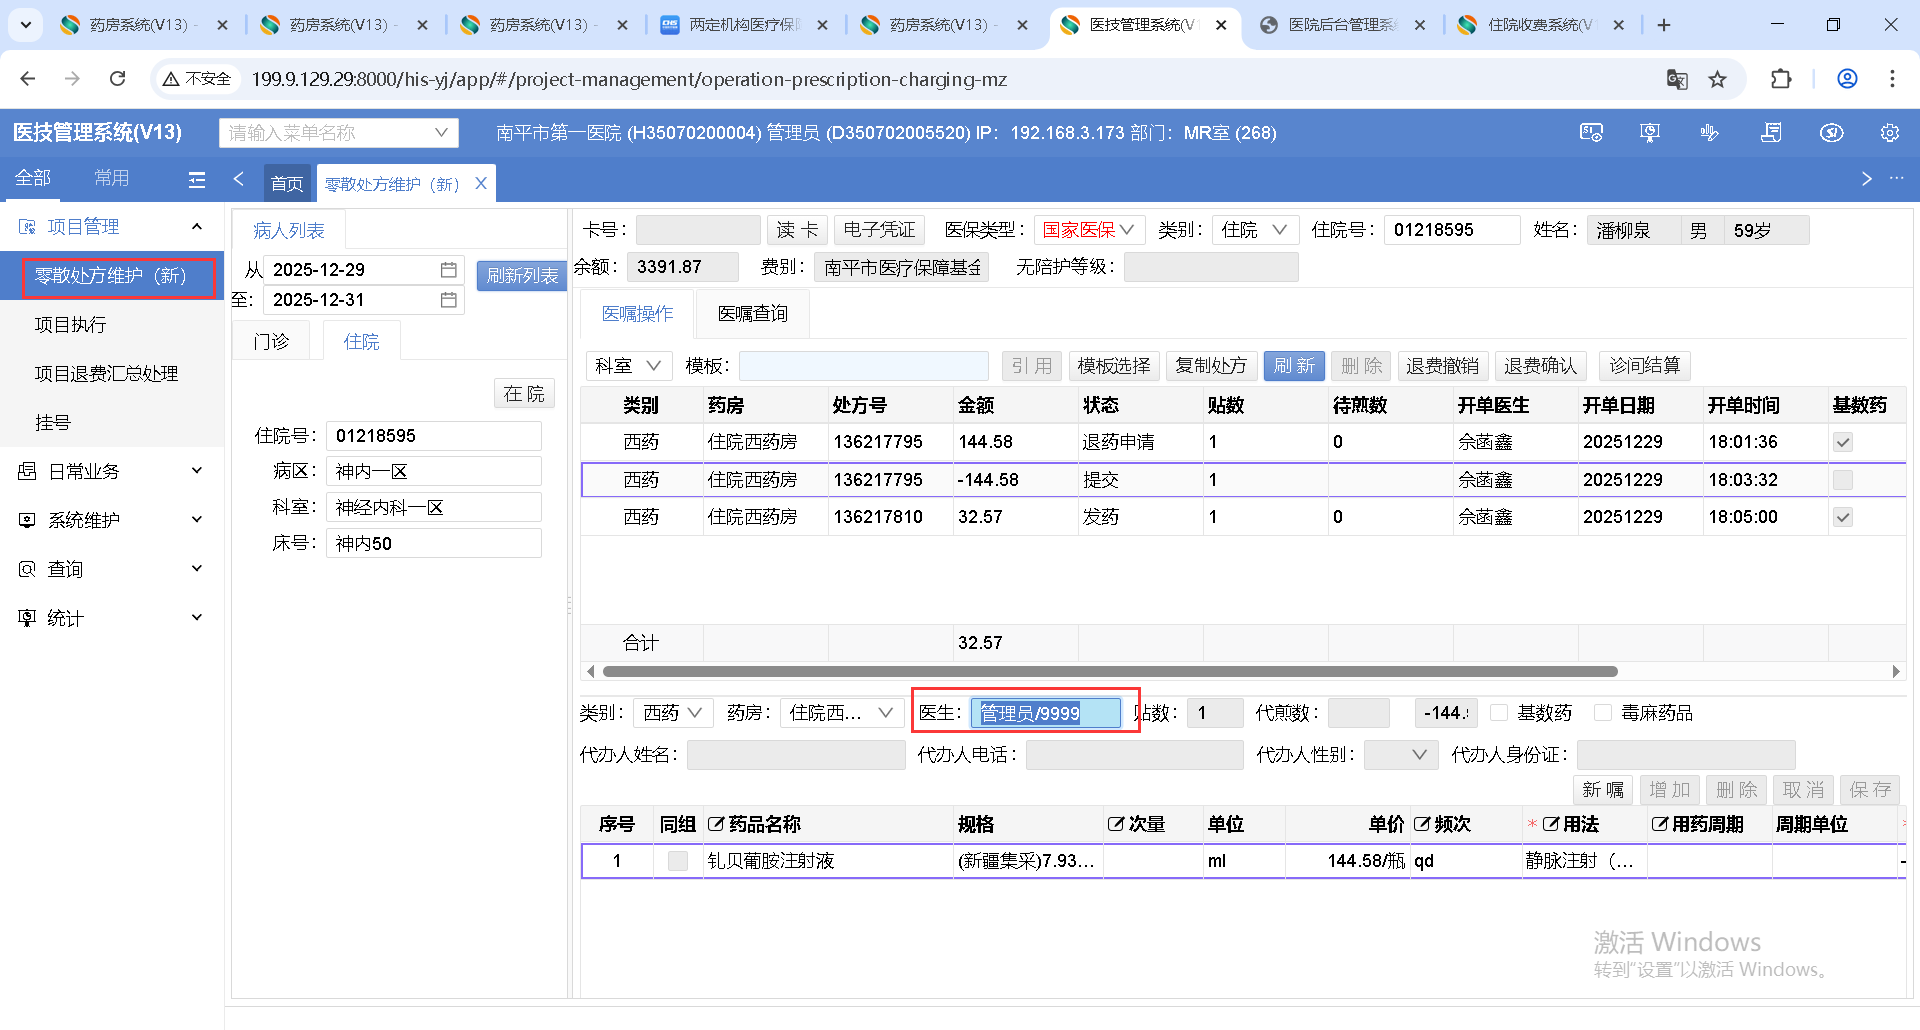
Task: Open the 医保类型 国家医保 dropdown
Action: (x=1088, y=230)
